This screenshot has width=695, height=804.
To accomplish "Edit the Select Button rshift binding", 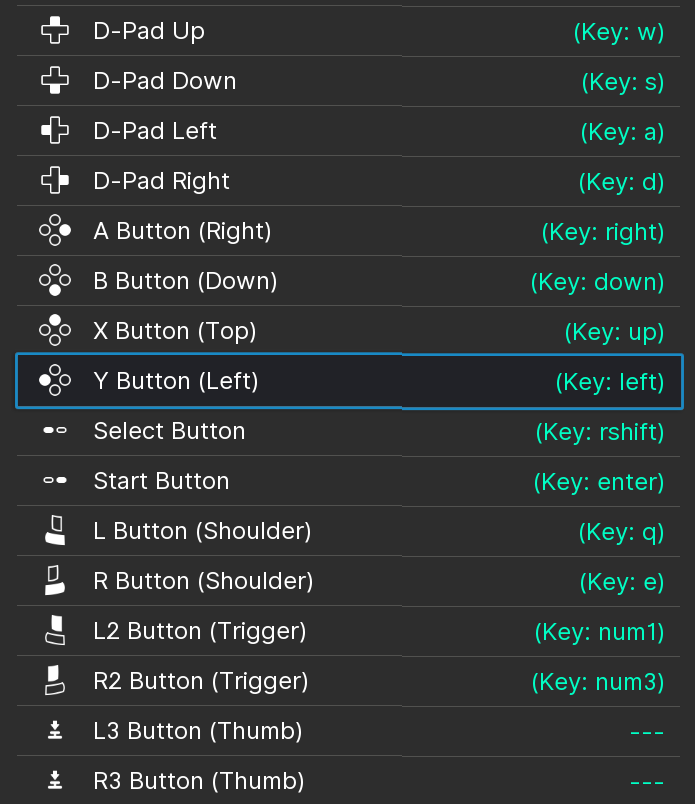I will [x=600, y=432].
